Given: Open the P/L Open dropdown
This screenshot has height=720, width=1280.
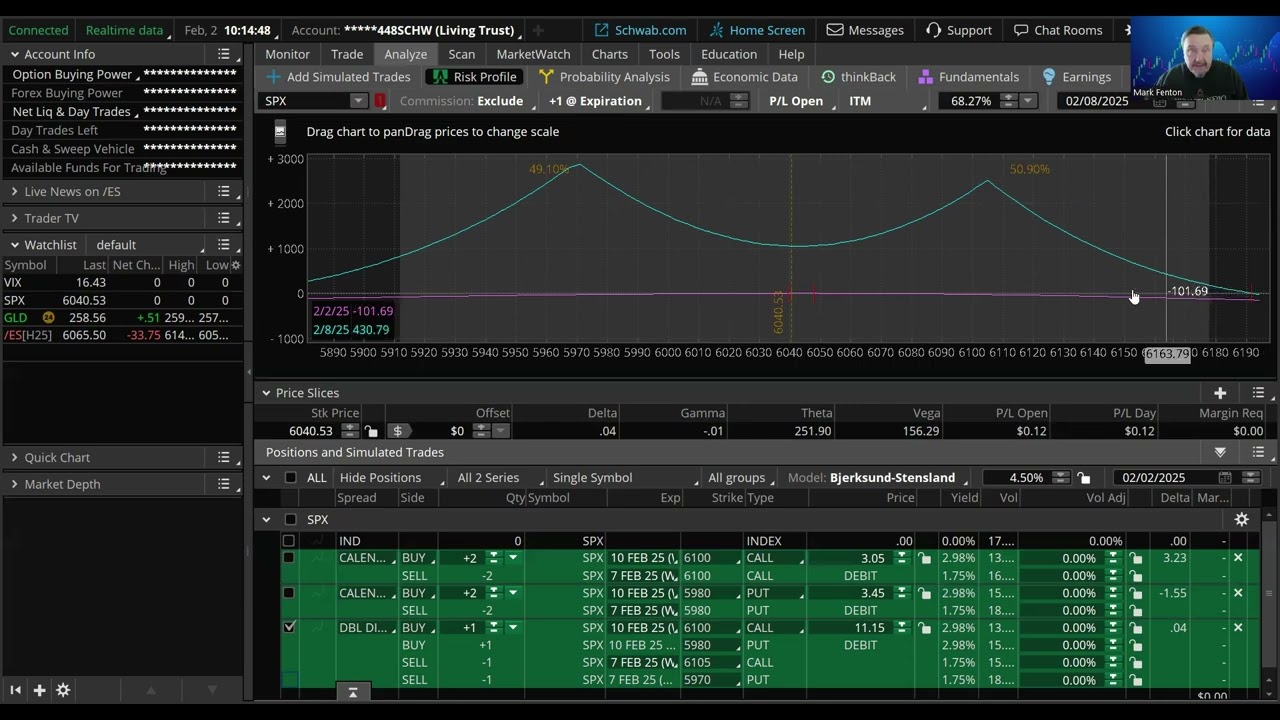Looking at the screenshot, I should pos(798,101).
